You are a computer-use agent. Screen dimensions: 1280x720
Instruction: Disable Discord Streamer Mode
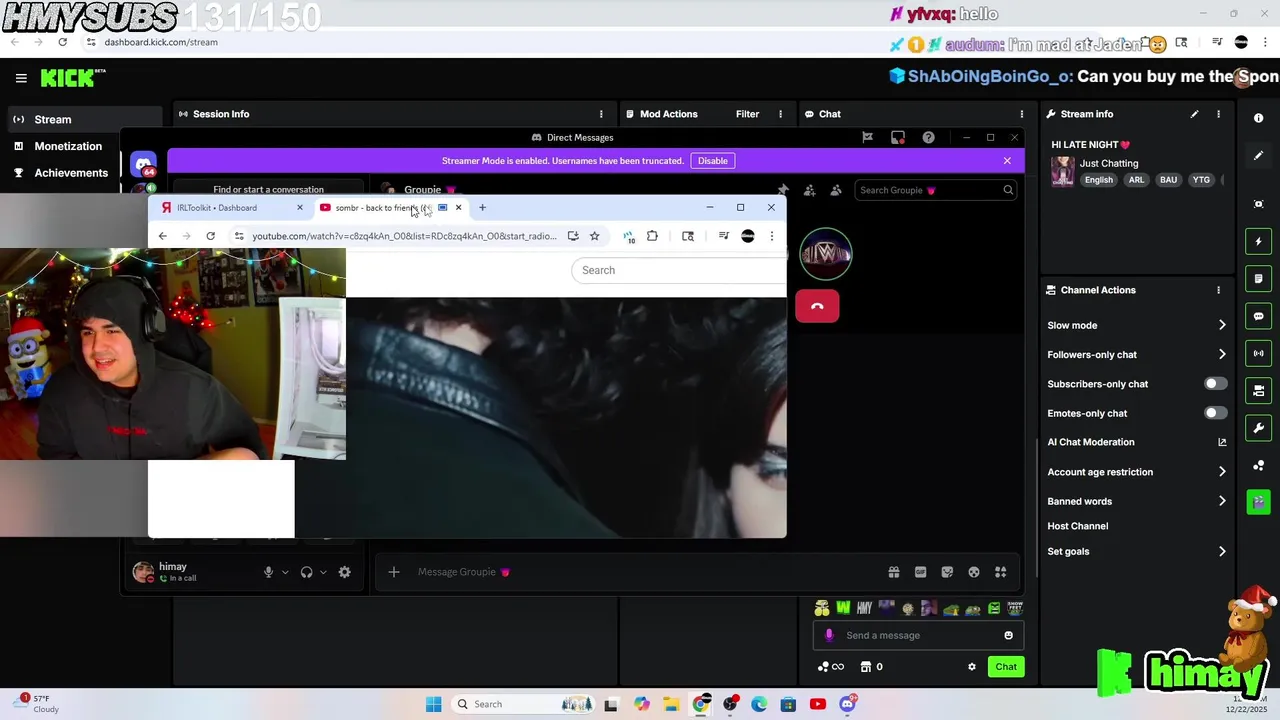click(713, 161)
